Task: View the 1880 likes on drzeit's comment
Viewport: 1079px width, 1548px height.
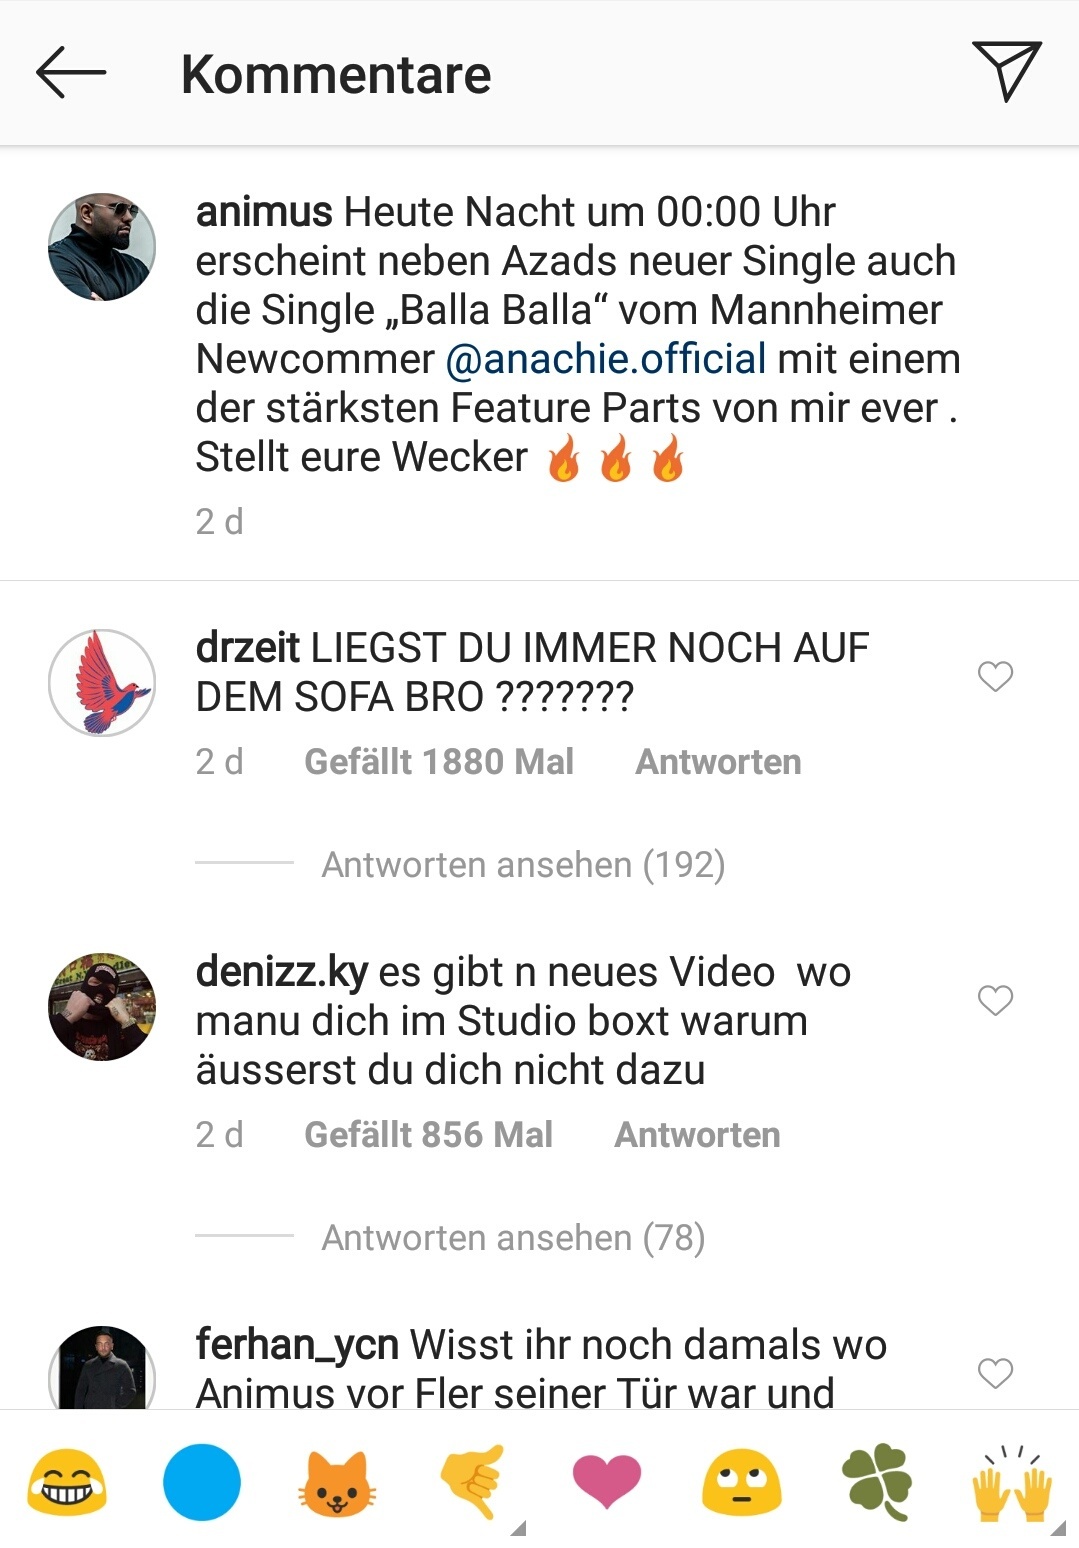Action: (x=439, y=762)
